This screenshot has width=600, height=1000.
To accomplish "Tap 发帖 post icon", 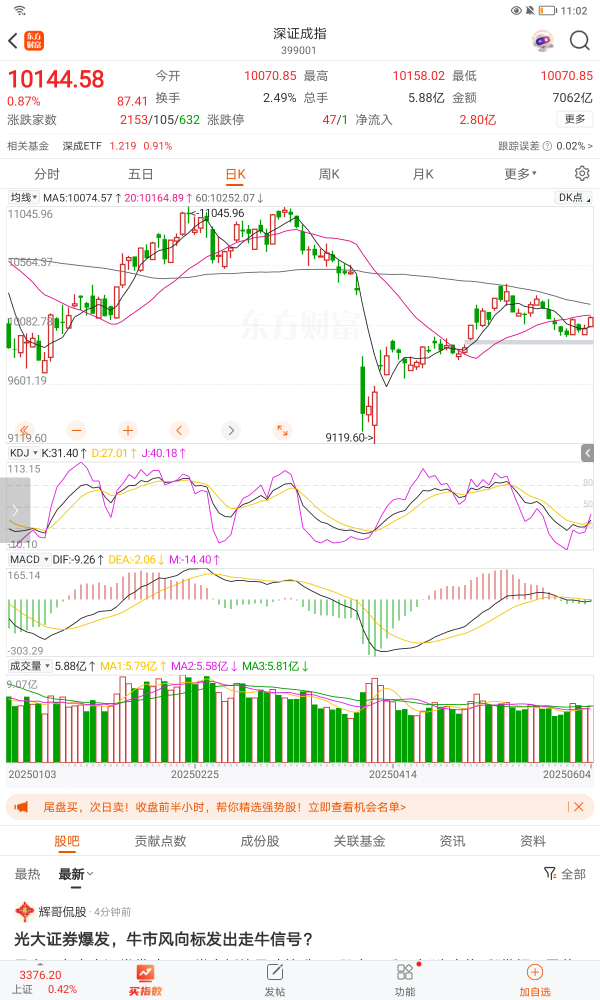I will (x=274, y=978).
